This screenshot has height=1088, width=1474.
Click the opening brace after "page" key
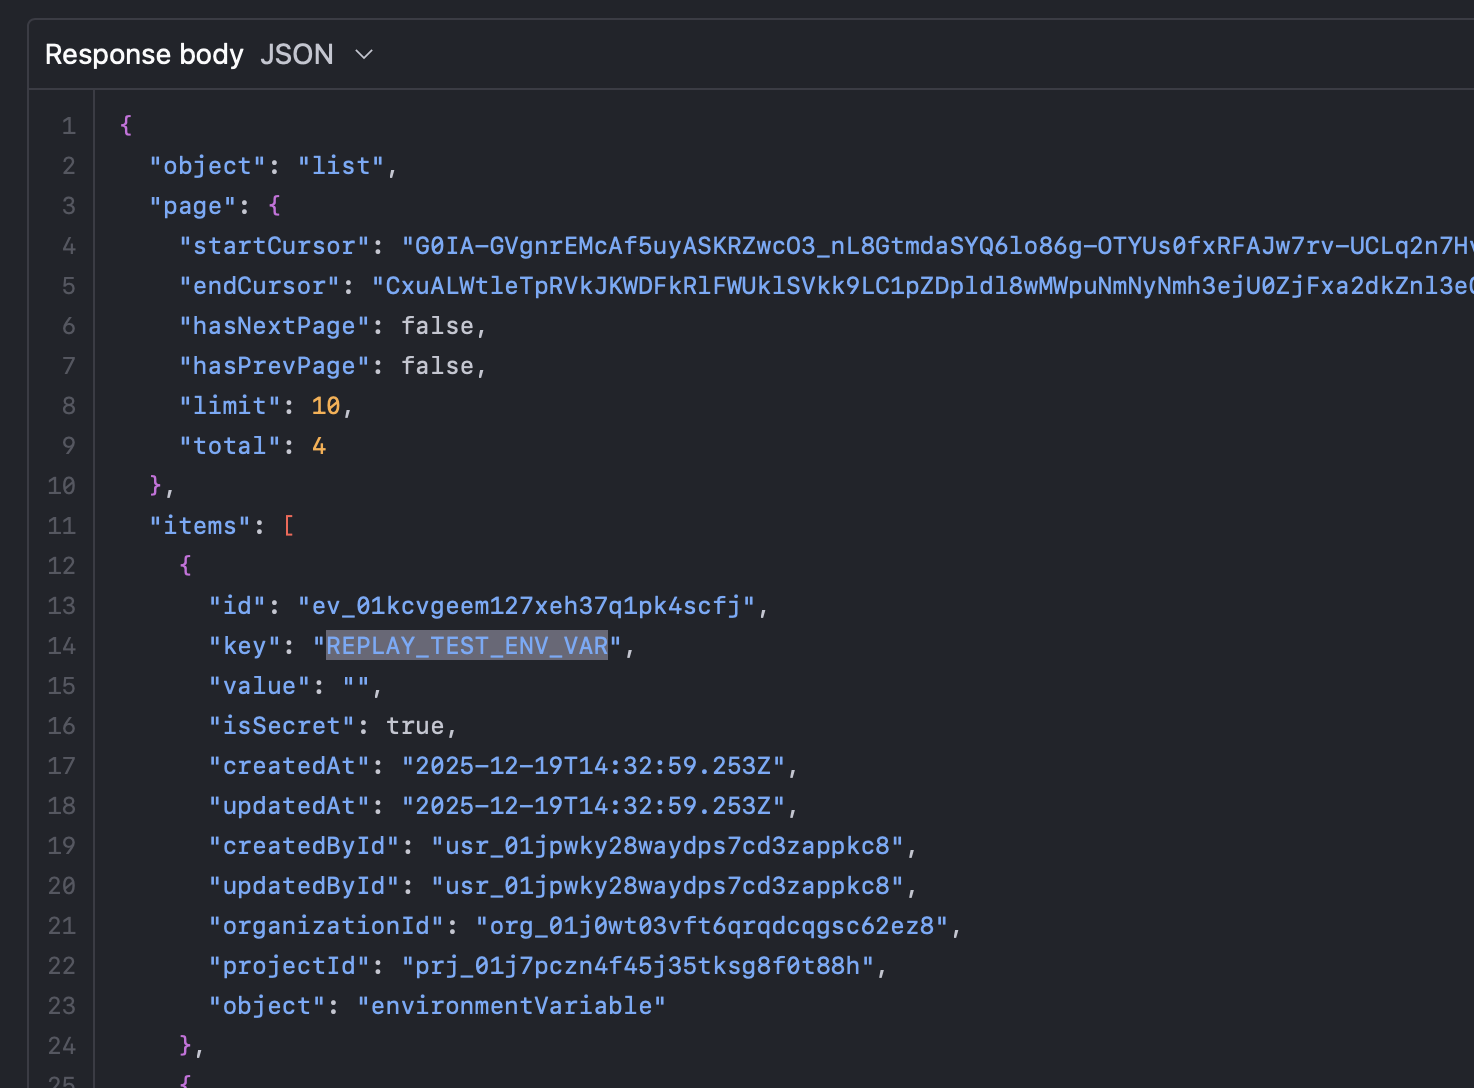click(x=275, y=206)
